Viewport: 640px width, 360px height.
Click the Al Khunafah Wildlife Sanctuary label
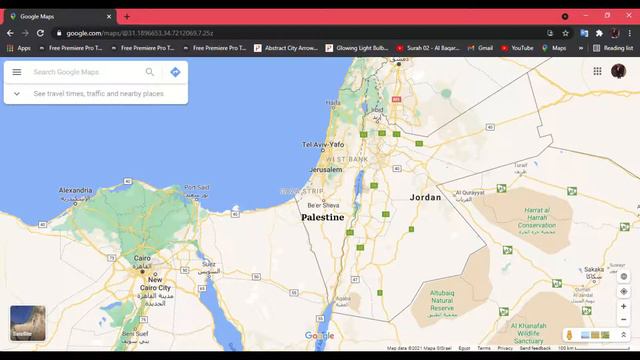click(x=529, y=333)
